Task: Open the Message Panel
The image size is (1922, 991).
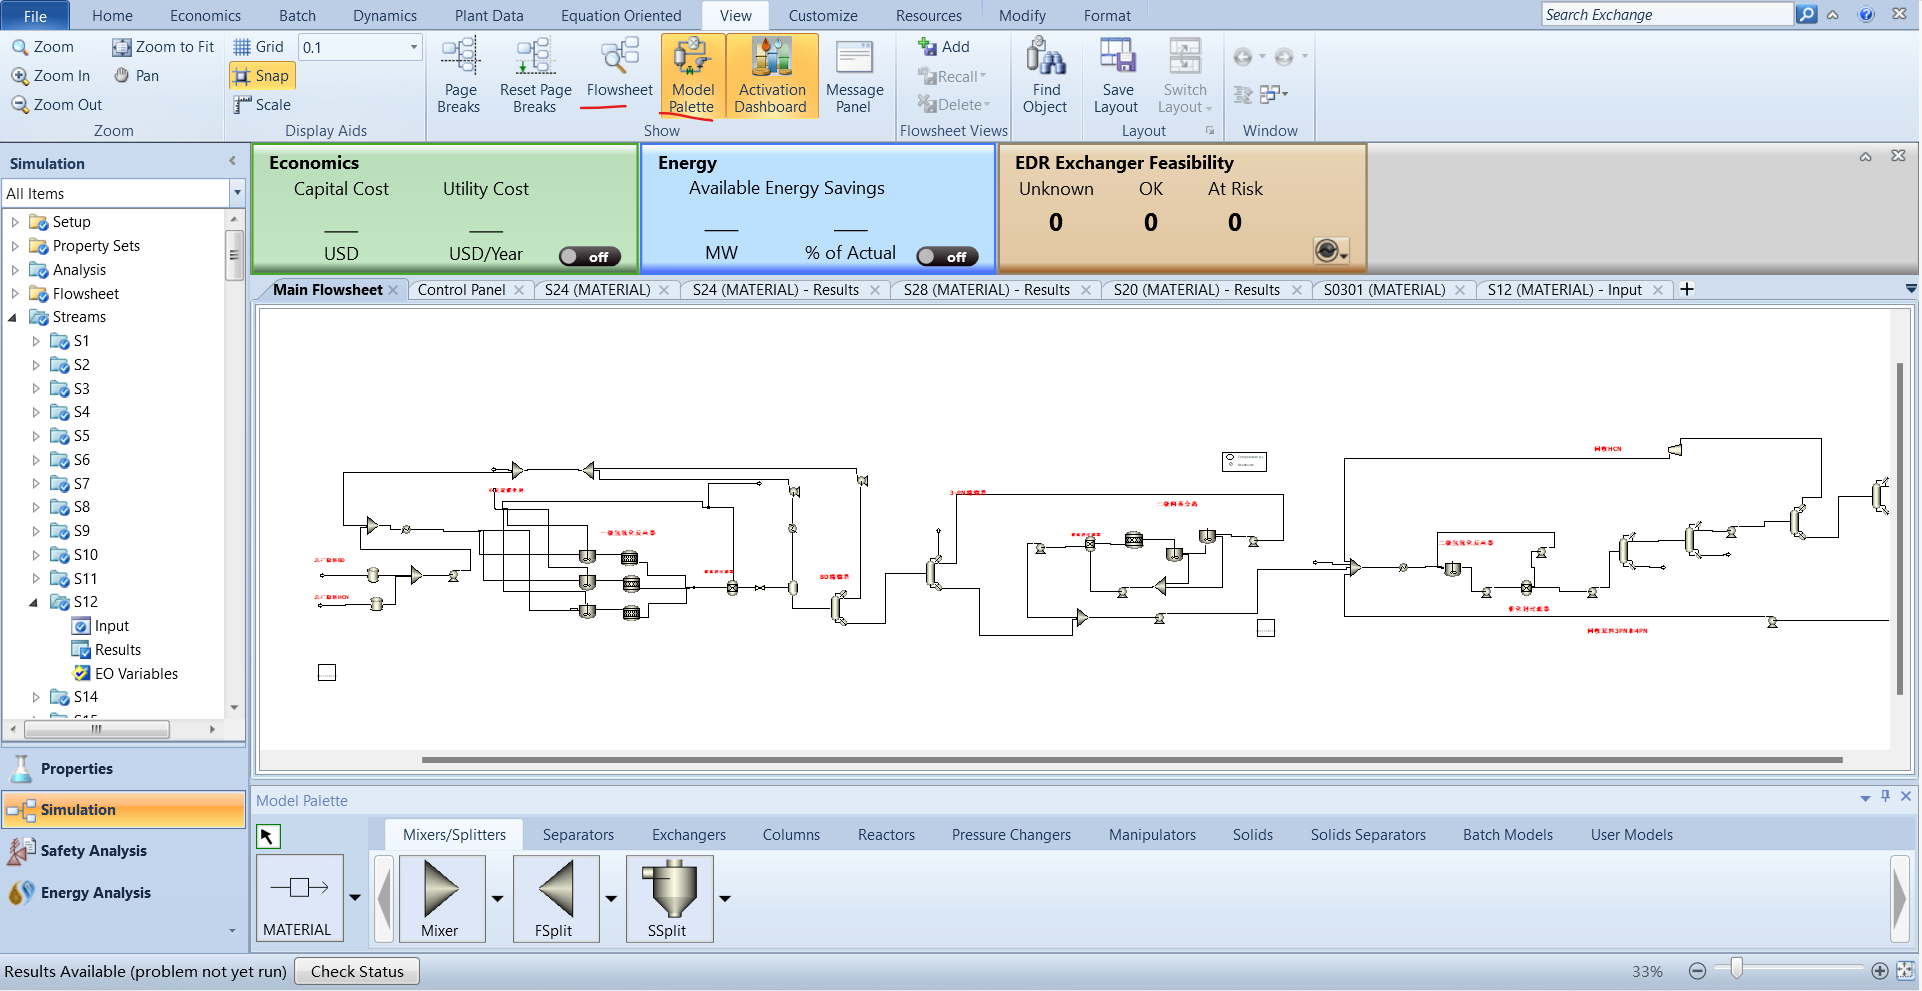Action: [854, 76]
